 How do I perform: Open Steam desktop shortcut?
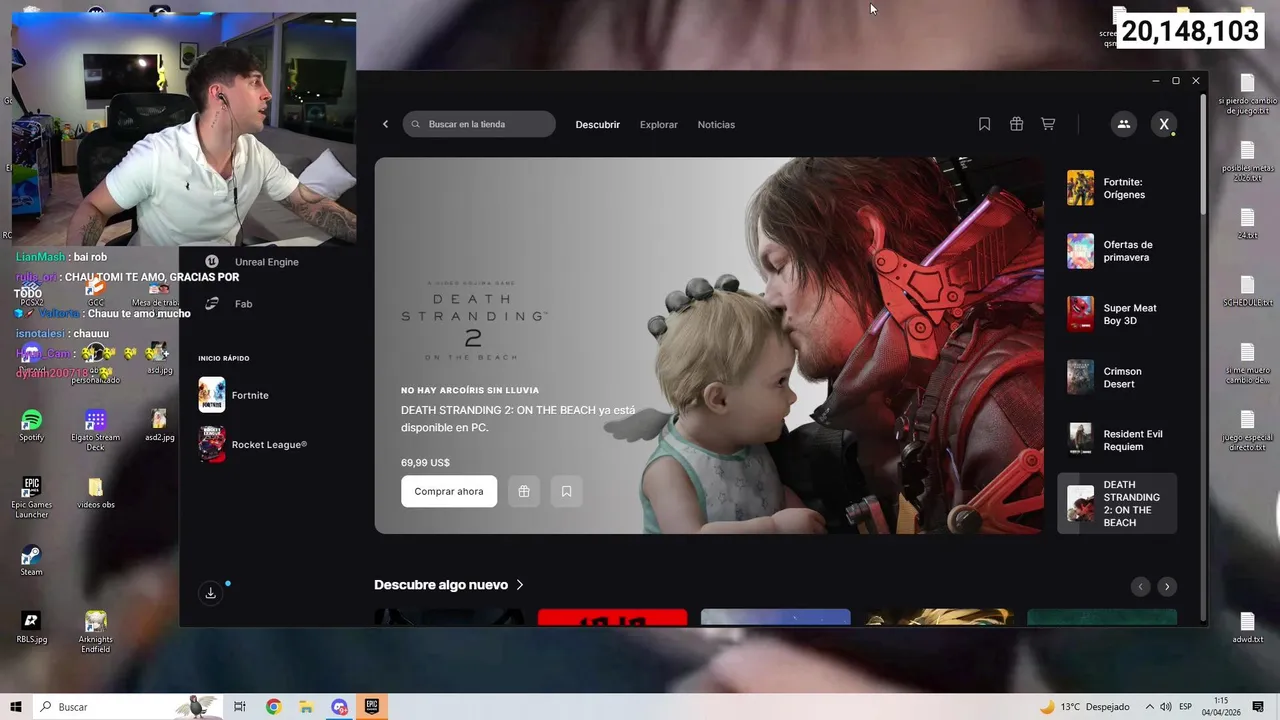[x=32, y=560]
